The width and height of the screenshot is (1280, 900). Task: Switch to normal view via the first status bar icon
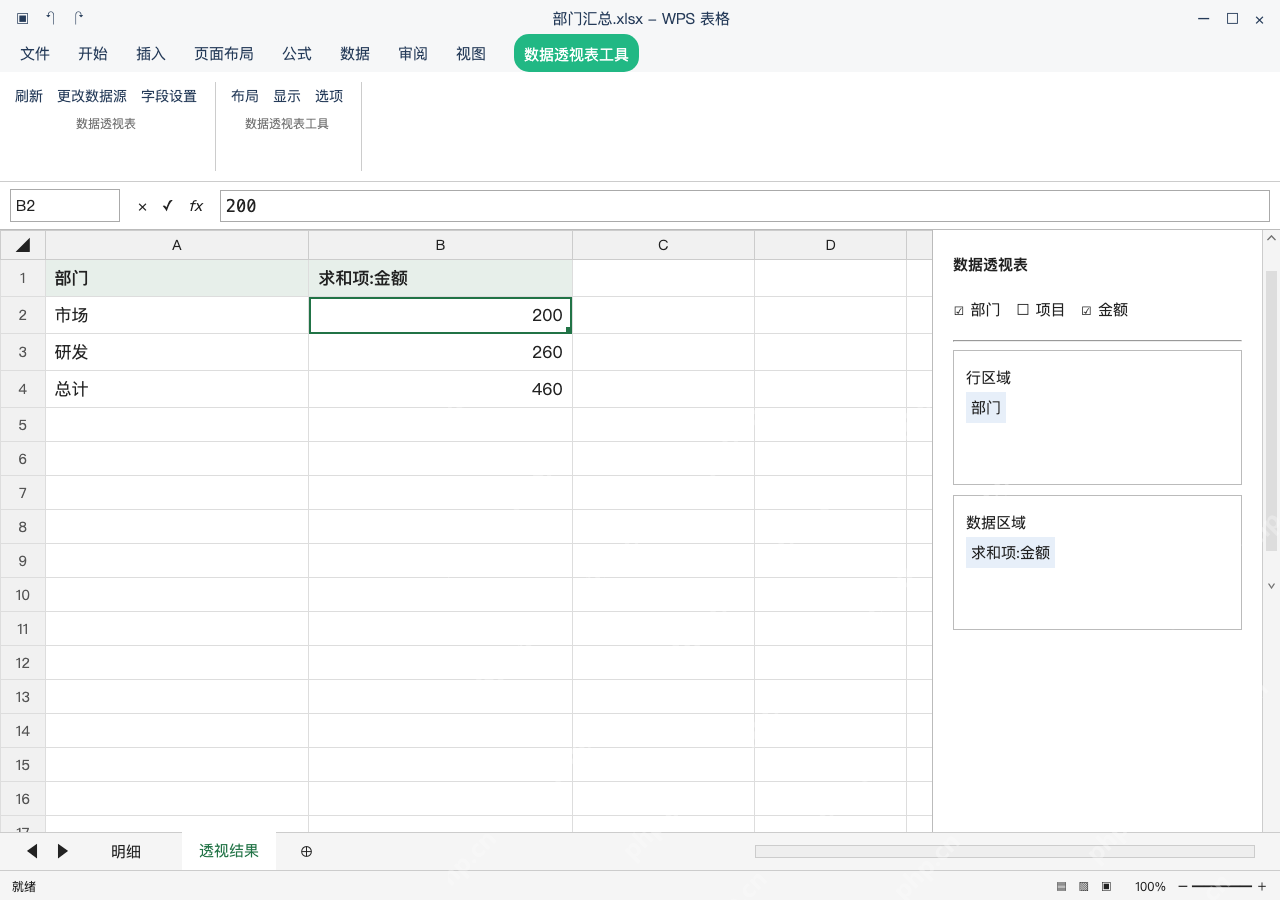[x=1061, y=886]
